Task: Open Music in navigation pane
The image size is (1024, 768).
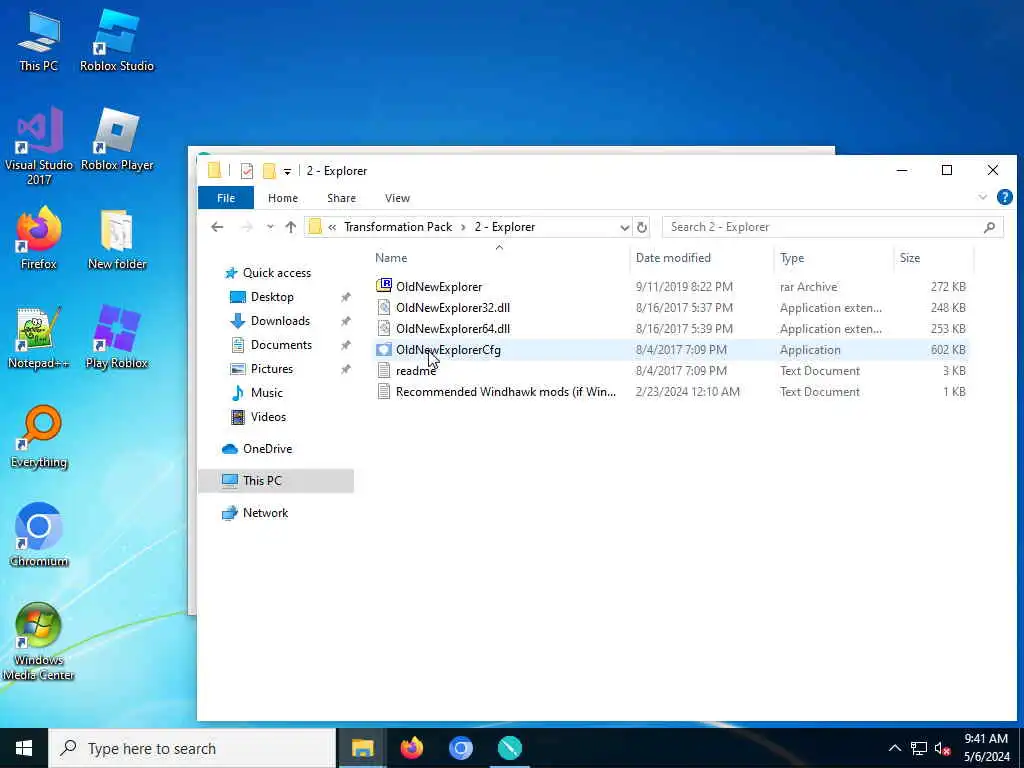Action: 266,392
